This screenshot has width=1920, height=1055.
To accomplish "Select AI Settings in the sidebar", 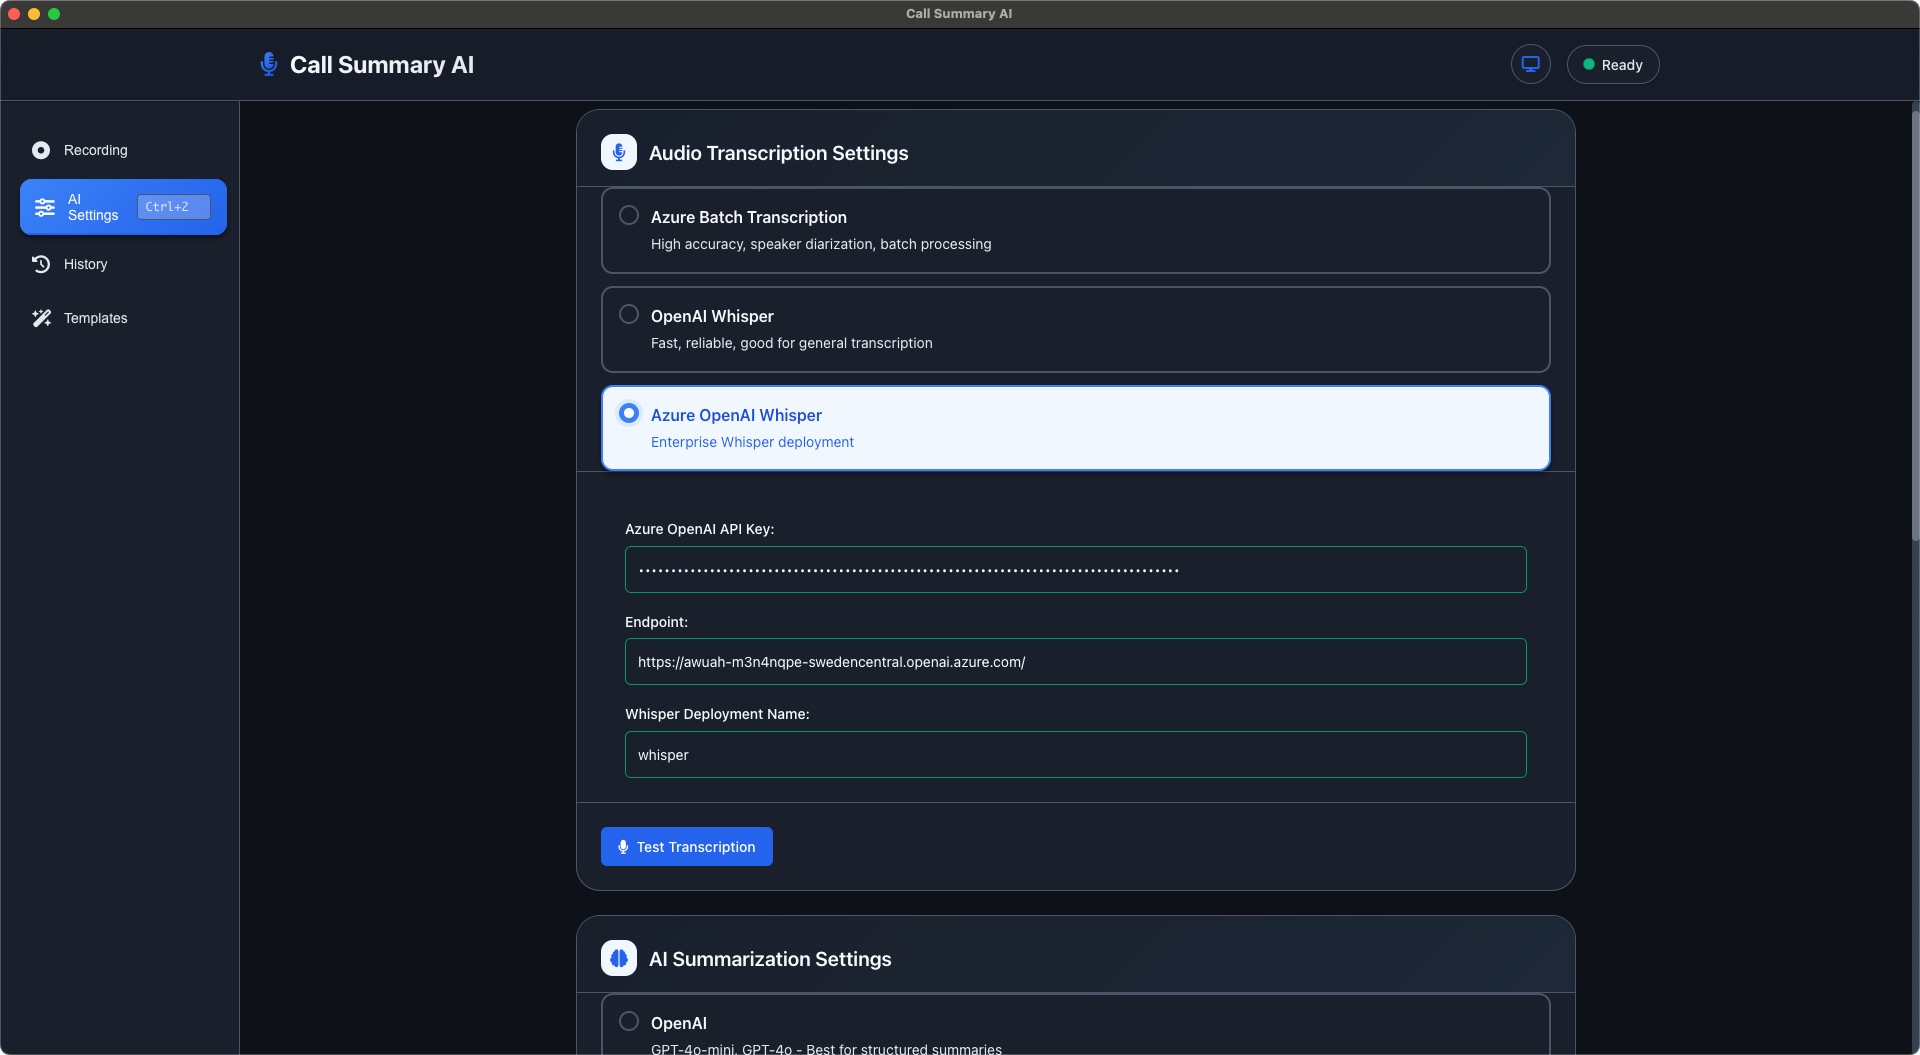I will click(x=123, y=207).
